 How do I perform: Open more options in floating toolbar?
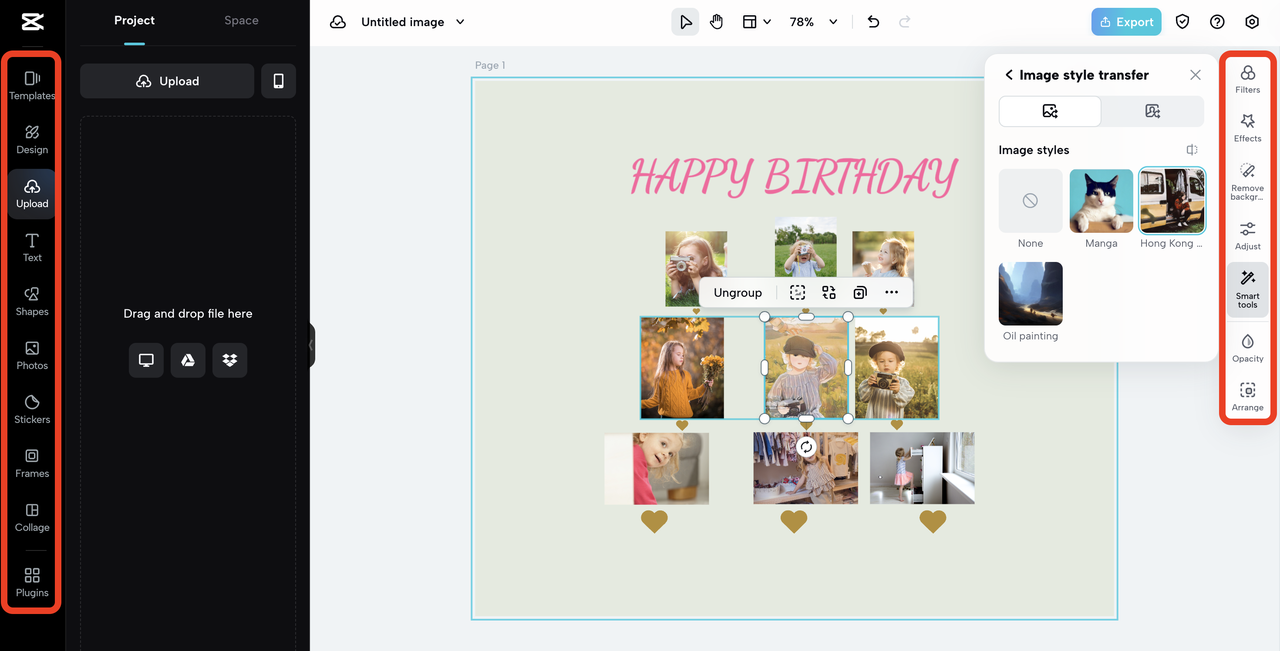(x=892, y=292)
